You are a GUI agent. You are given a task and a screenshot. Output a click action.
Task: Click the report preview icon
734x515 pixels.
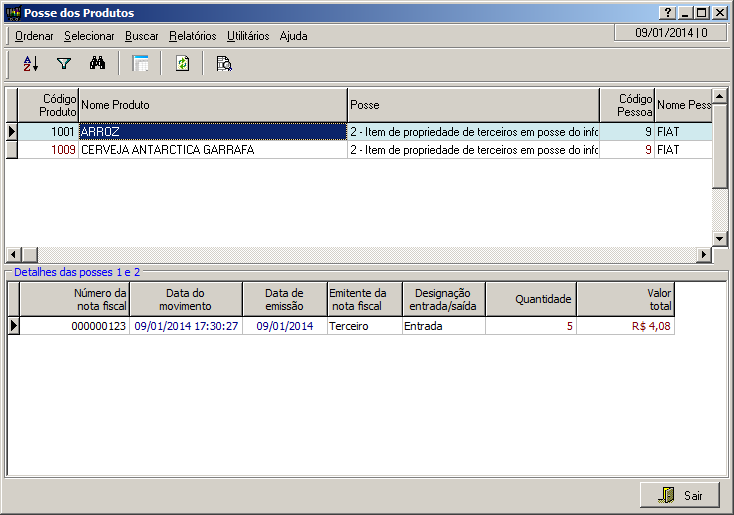click(x=224, y=64)
